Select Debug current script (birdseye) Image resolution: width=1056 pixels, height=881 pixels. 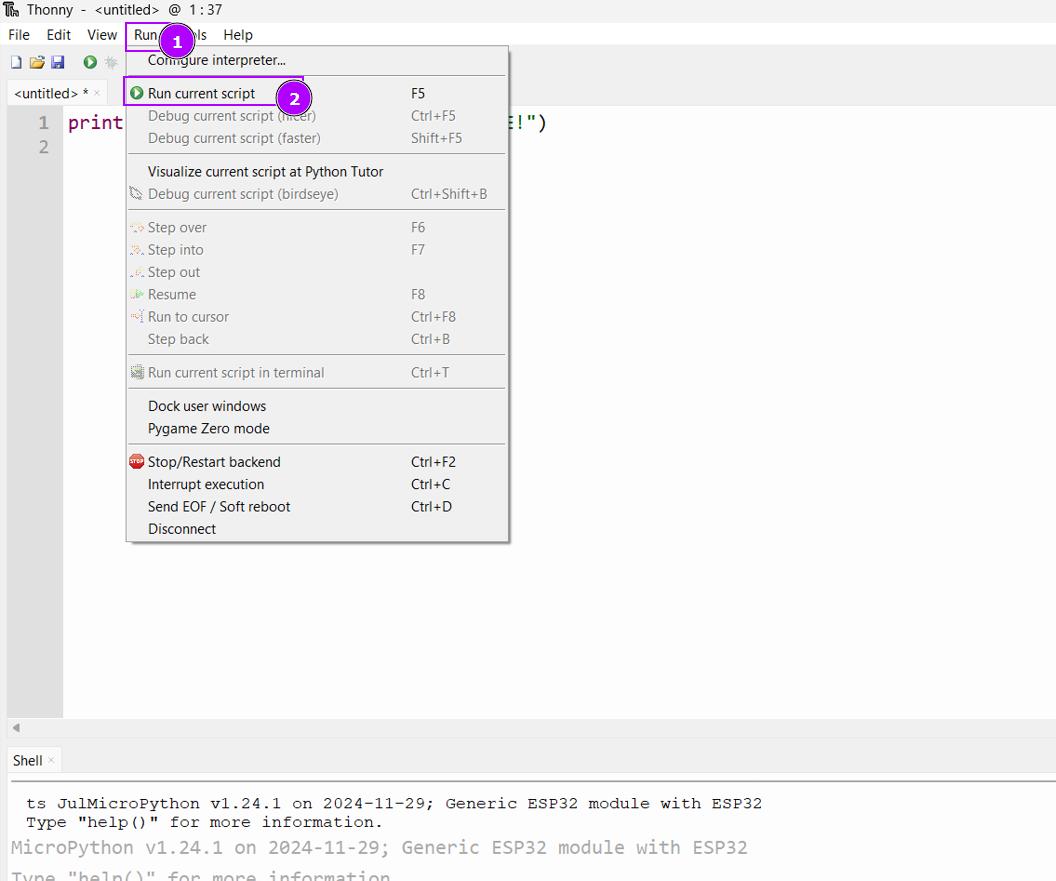(x=317, y=194)
